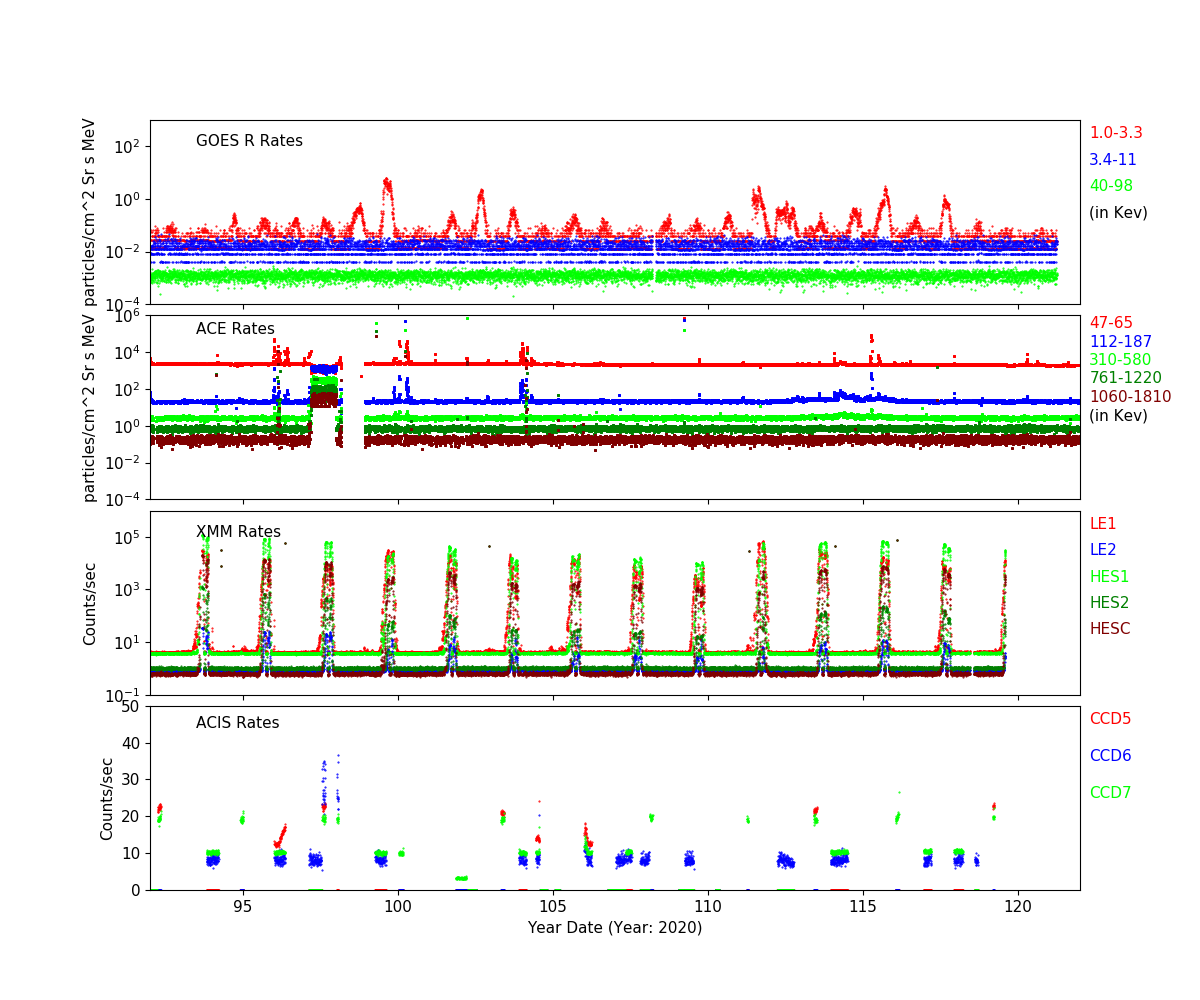Select the red 1.0-3.3 legend label
This screenshot has height=1000, width=1200.
click(1115, 133)
